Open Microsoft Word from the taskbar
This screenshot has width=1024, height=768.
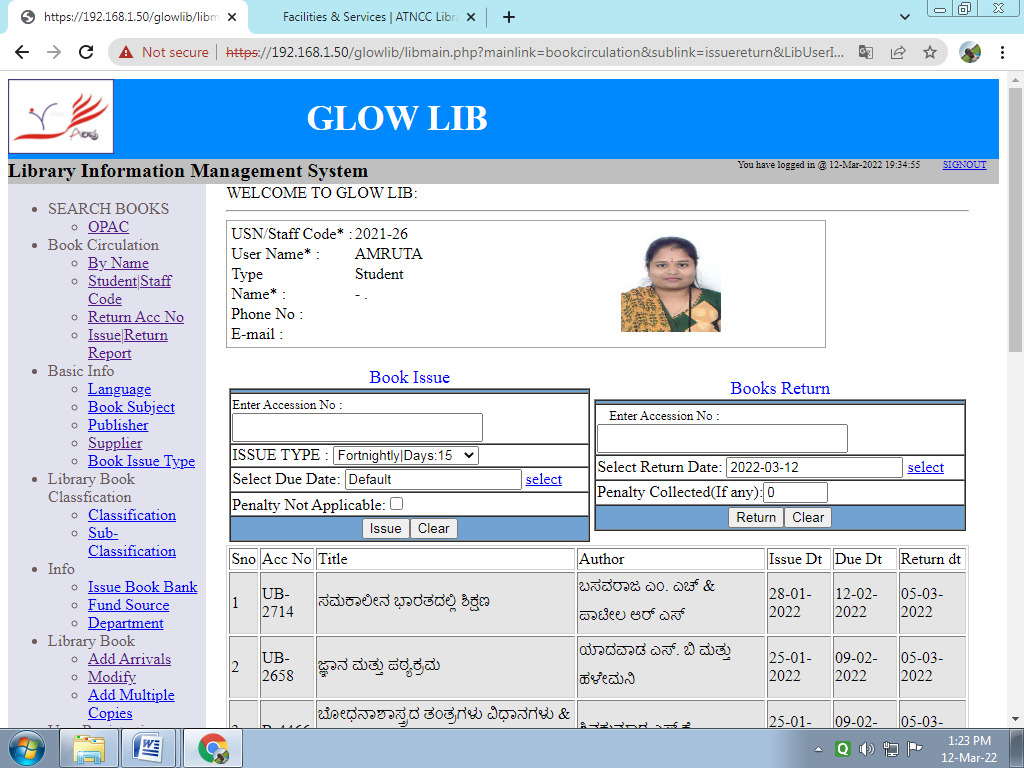tap(148, 747)
